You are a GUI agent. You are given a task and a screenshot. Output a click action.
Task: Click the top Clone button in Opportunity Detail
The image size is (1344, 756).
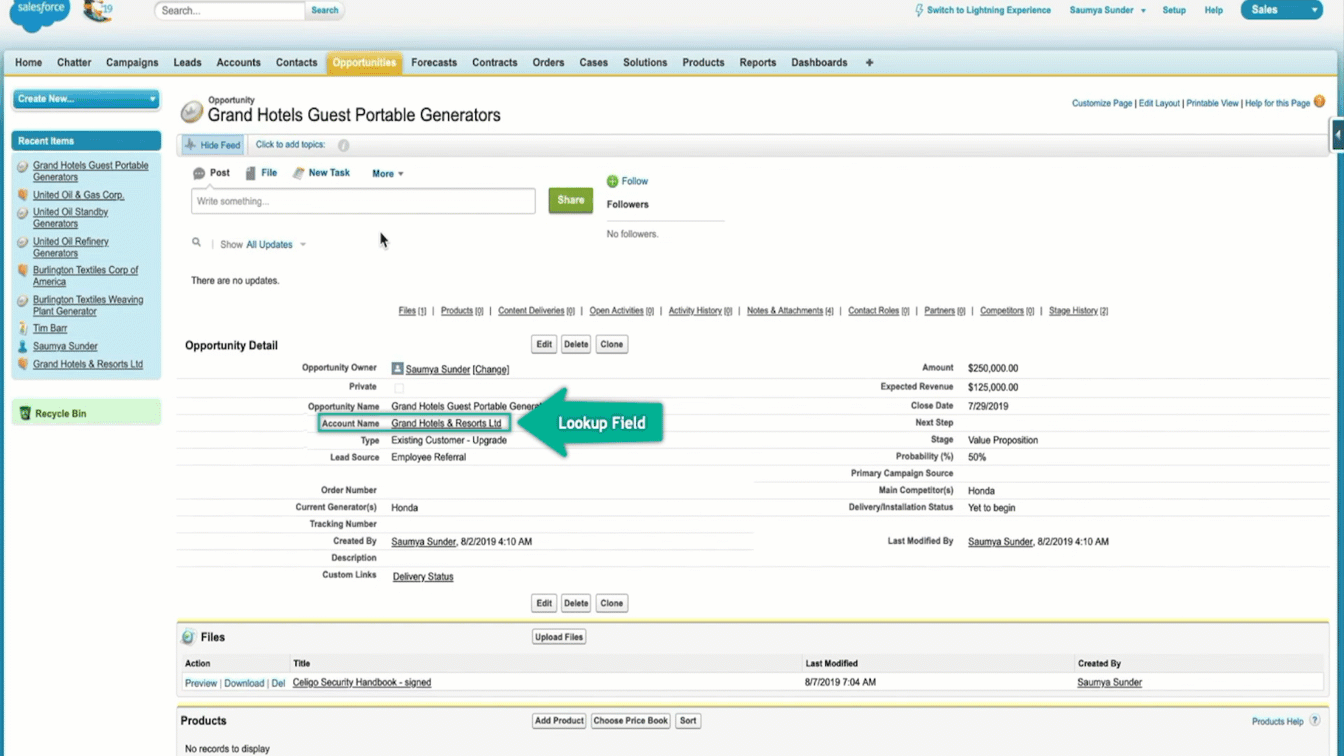pos(611,344)
